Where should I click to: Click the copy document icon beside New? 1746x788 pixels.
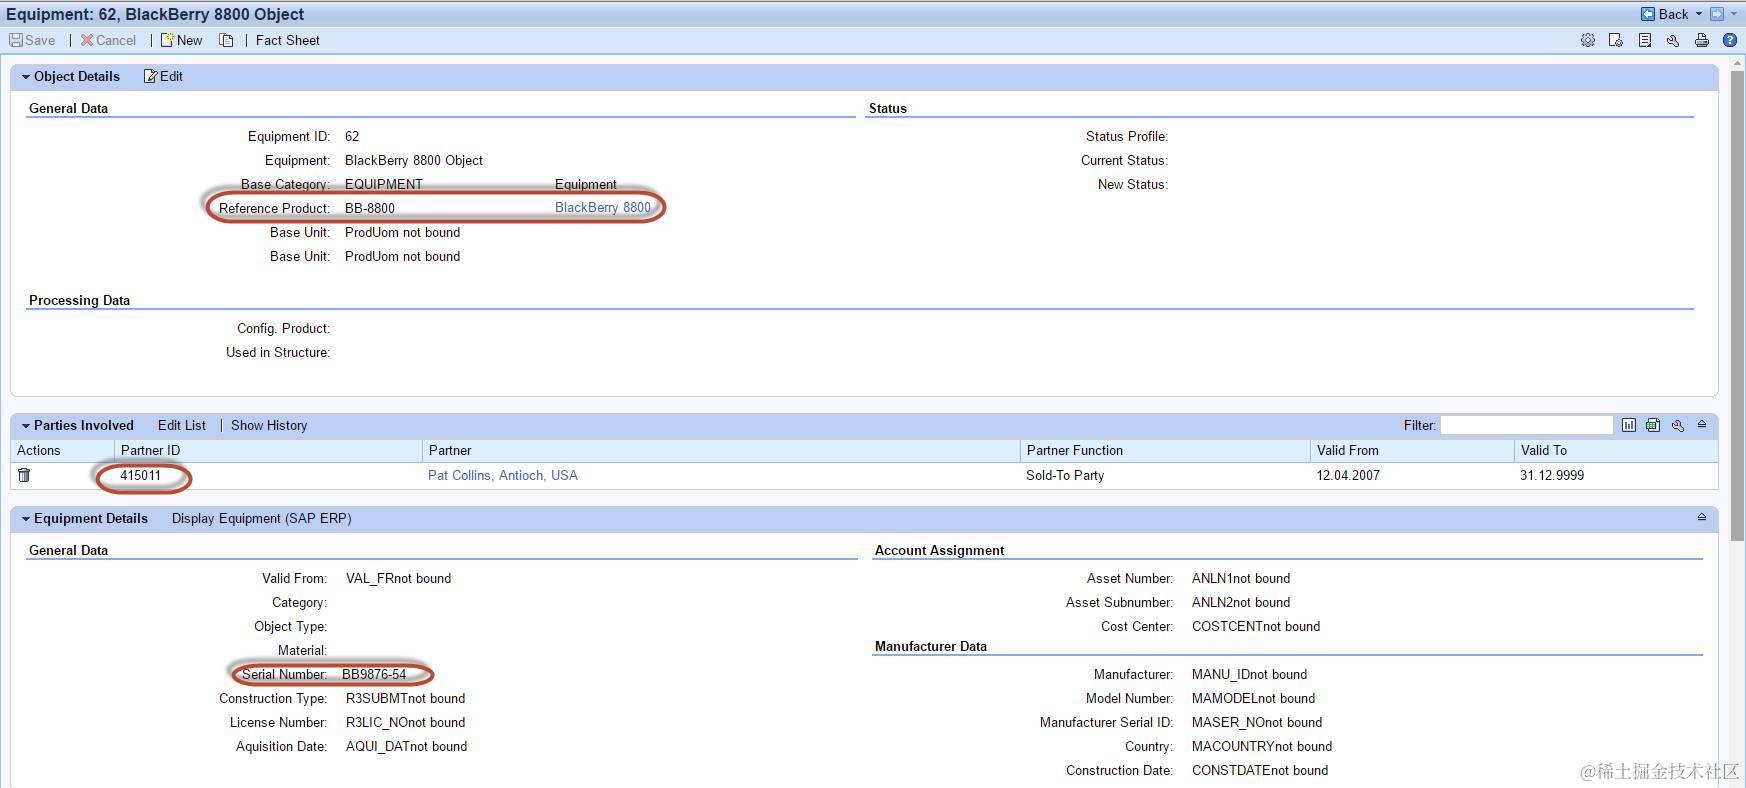[226, 41]
